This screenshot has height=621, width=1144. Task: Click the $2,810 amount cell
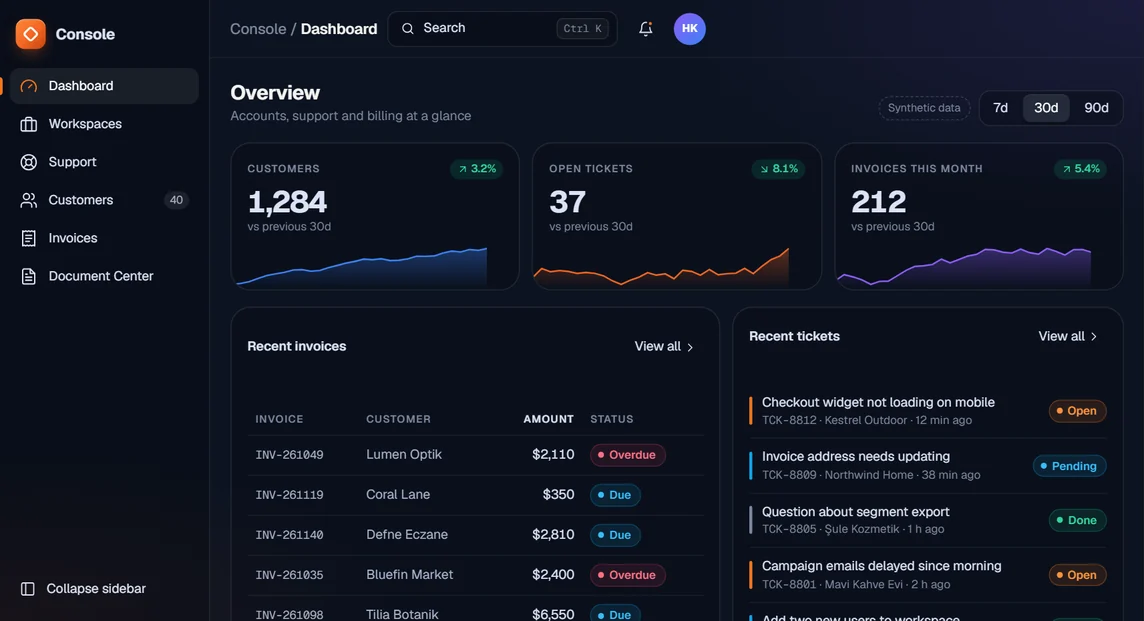pyautogui.click(x=553, y=534)
